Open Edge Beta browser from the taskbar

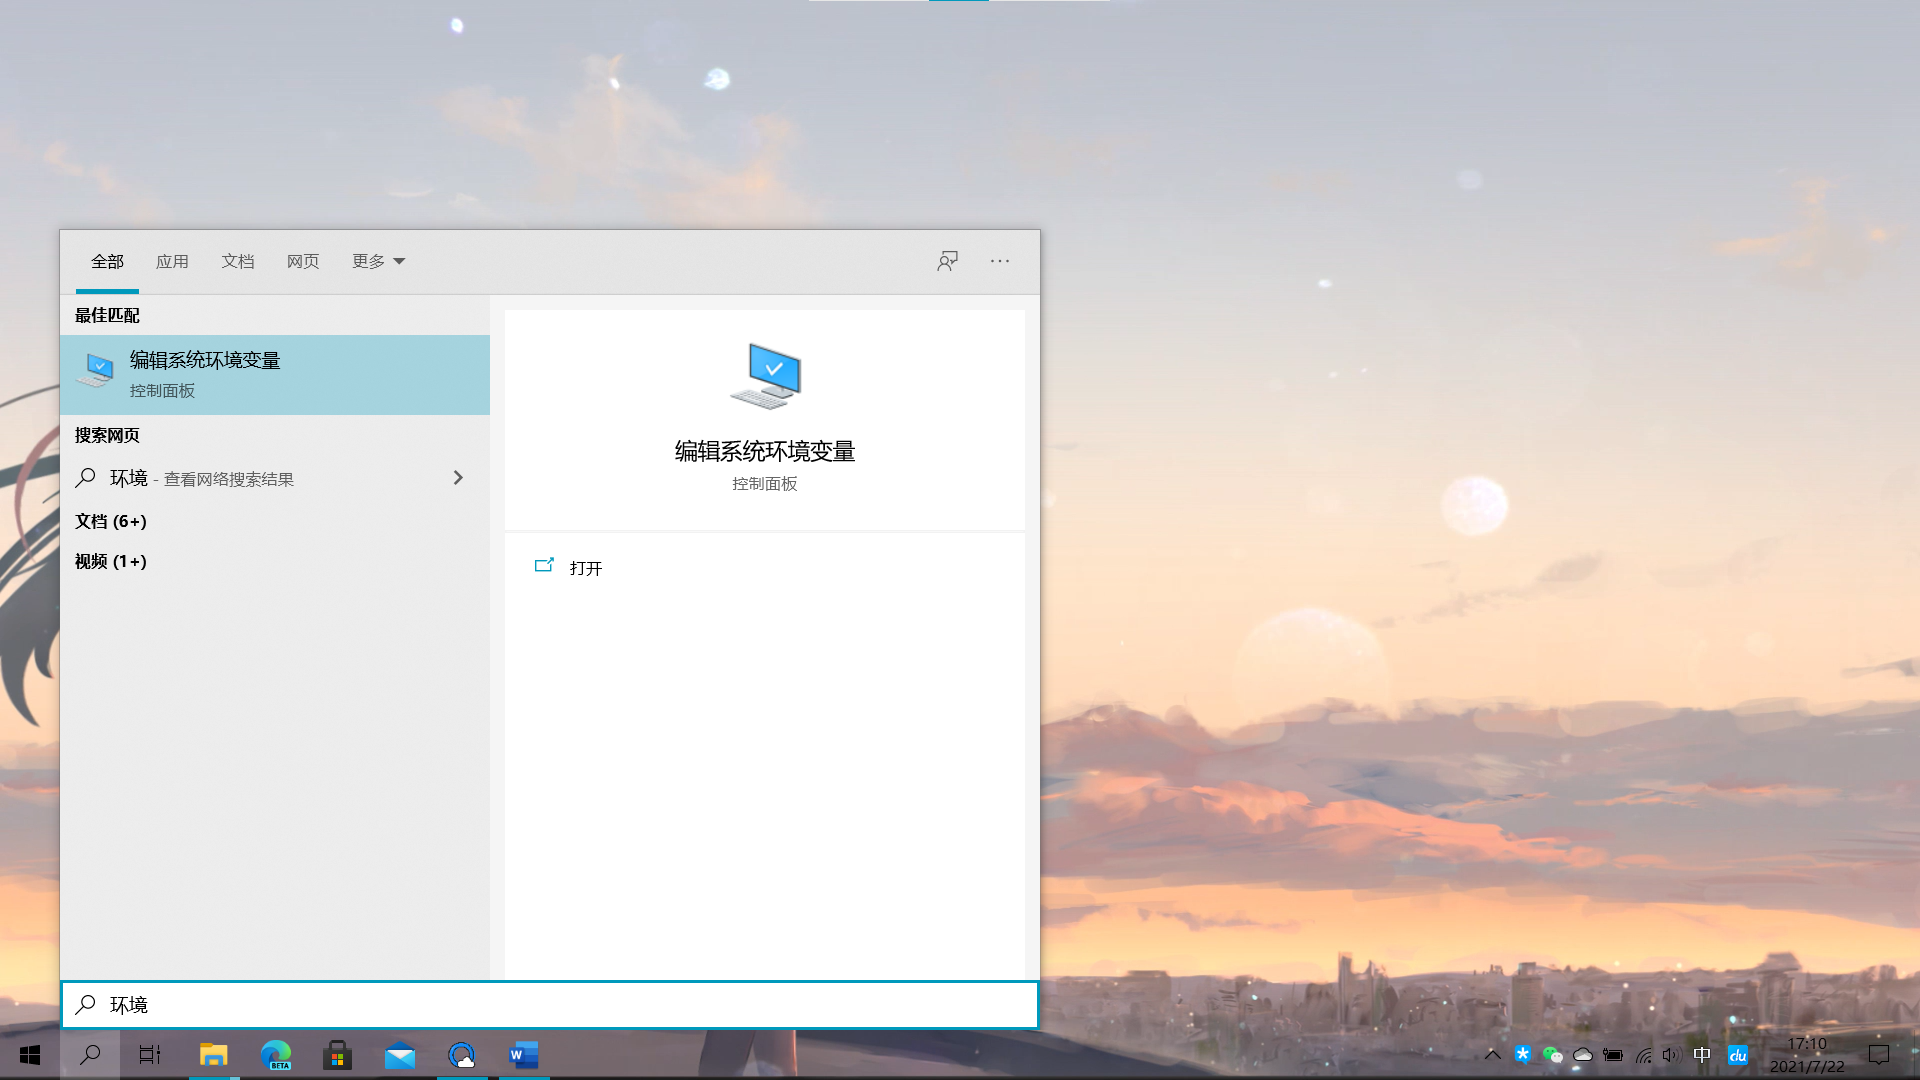[276, 1055]
